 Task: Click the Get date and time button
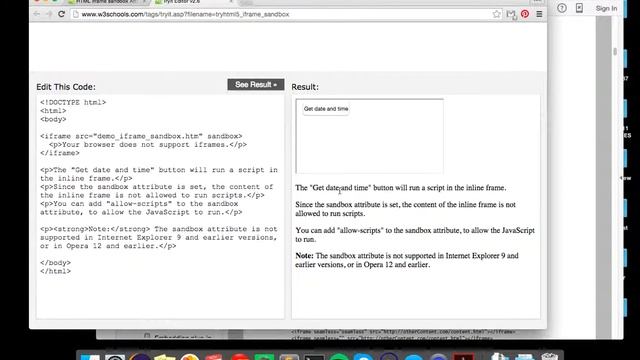[326, 109]
